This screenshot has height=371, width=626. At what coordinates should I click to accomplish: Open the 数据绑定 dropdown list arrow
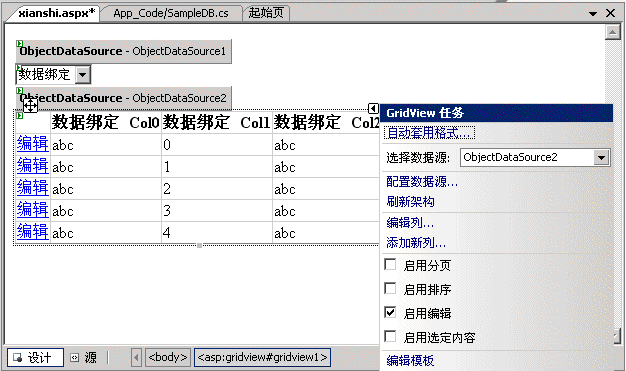point(83,74)
